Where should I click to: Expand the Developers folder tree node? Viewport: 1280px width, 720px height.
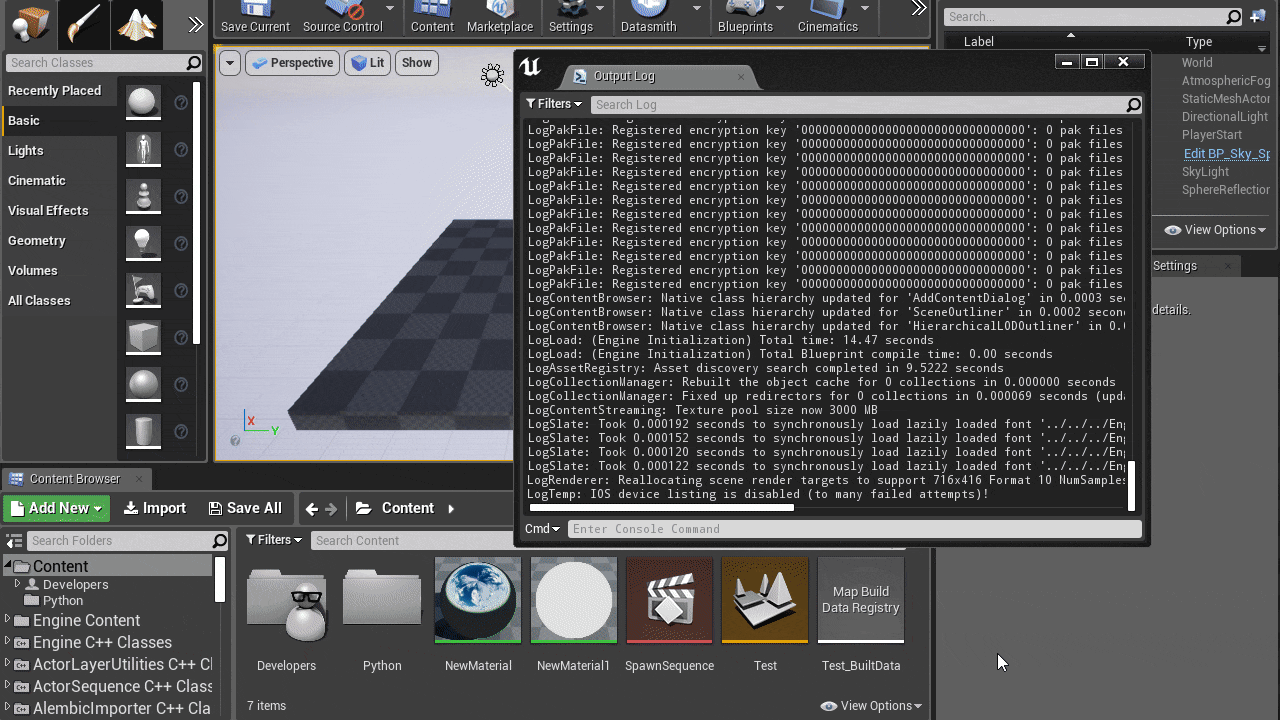(x=17, y=584)
